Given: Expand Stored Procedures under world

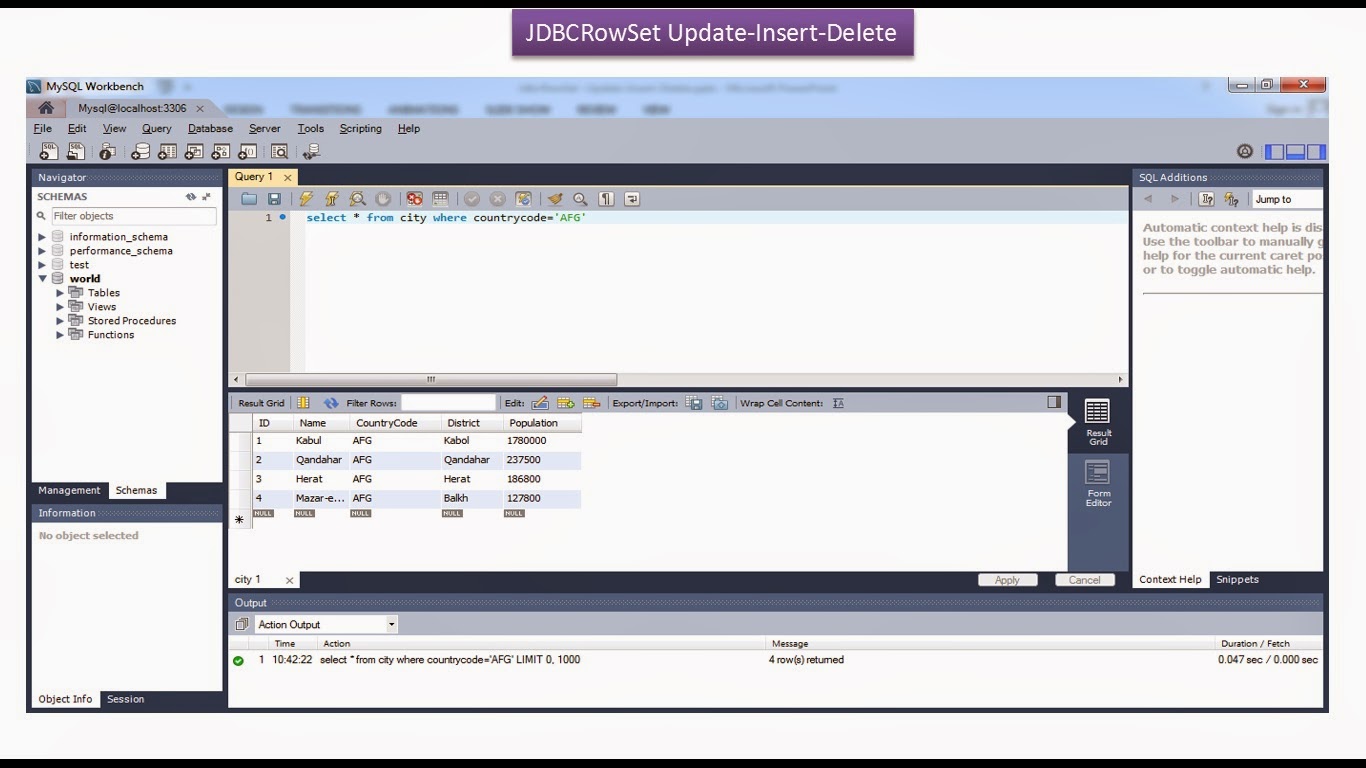Looking at the screenshot, I should click(60, 321).
